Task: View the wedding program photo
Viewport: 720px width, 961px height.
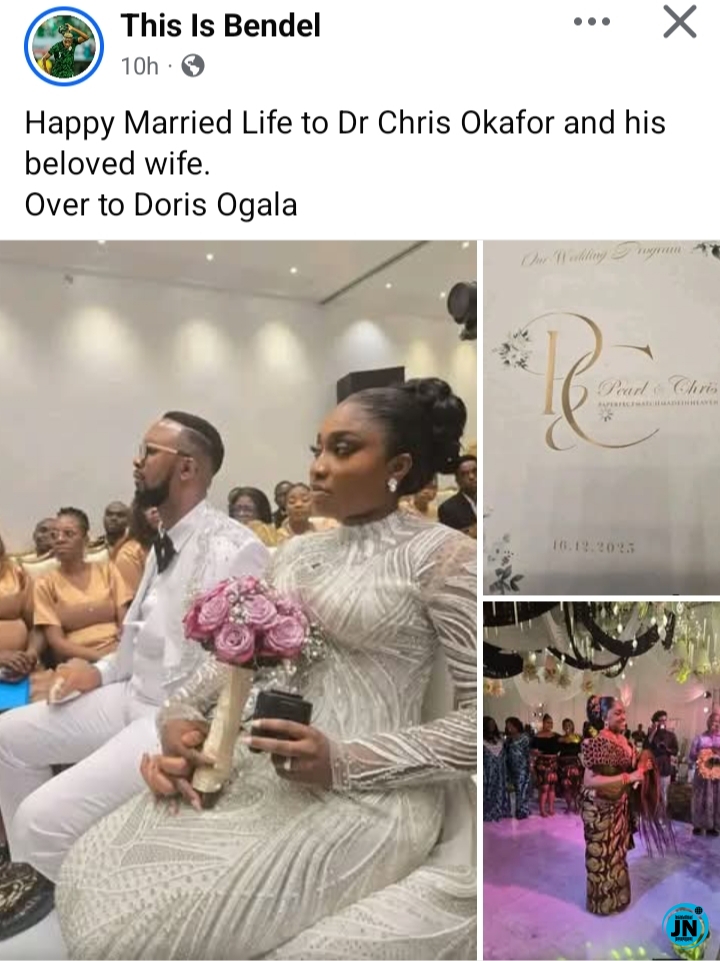Action: pyautogui.click(x=602, y=417)
